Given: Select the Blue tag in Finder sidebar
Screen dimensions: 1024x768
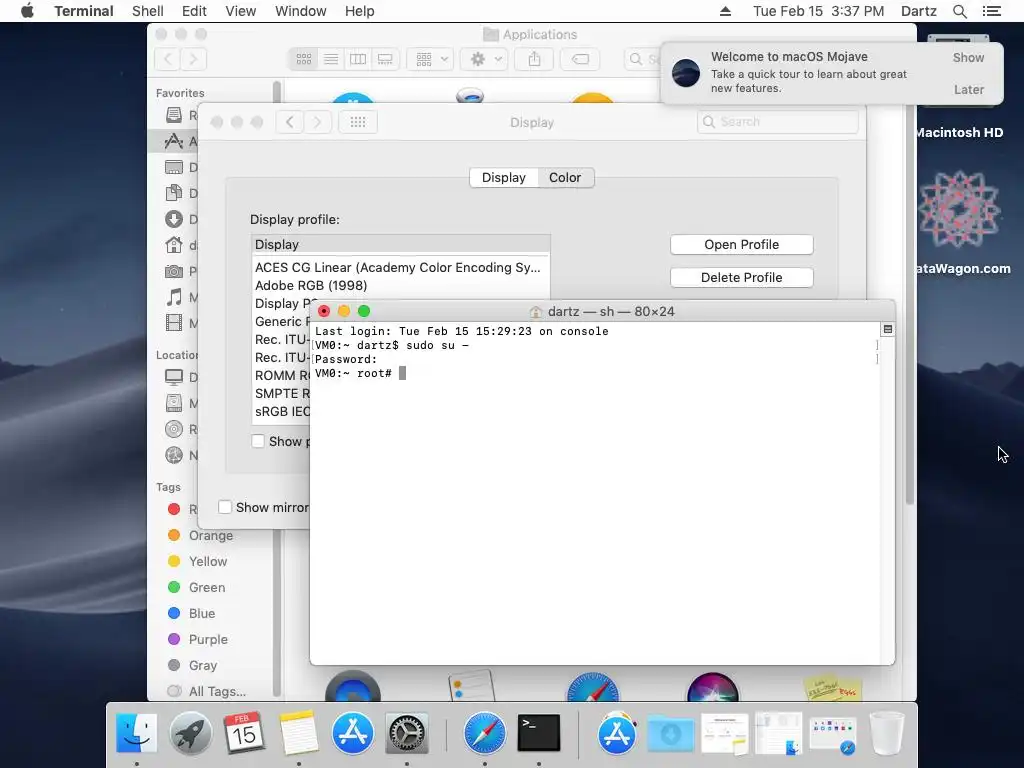Looking at the screenshot, I should coord(191,613).
